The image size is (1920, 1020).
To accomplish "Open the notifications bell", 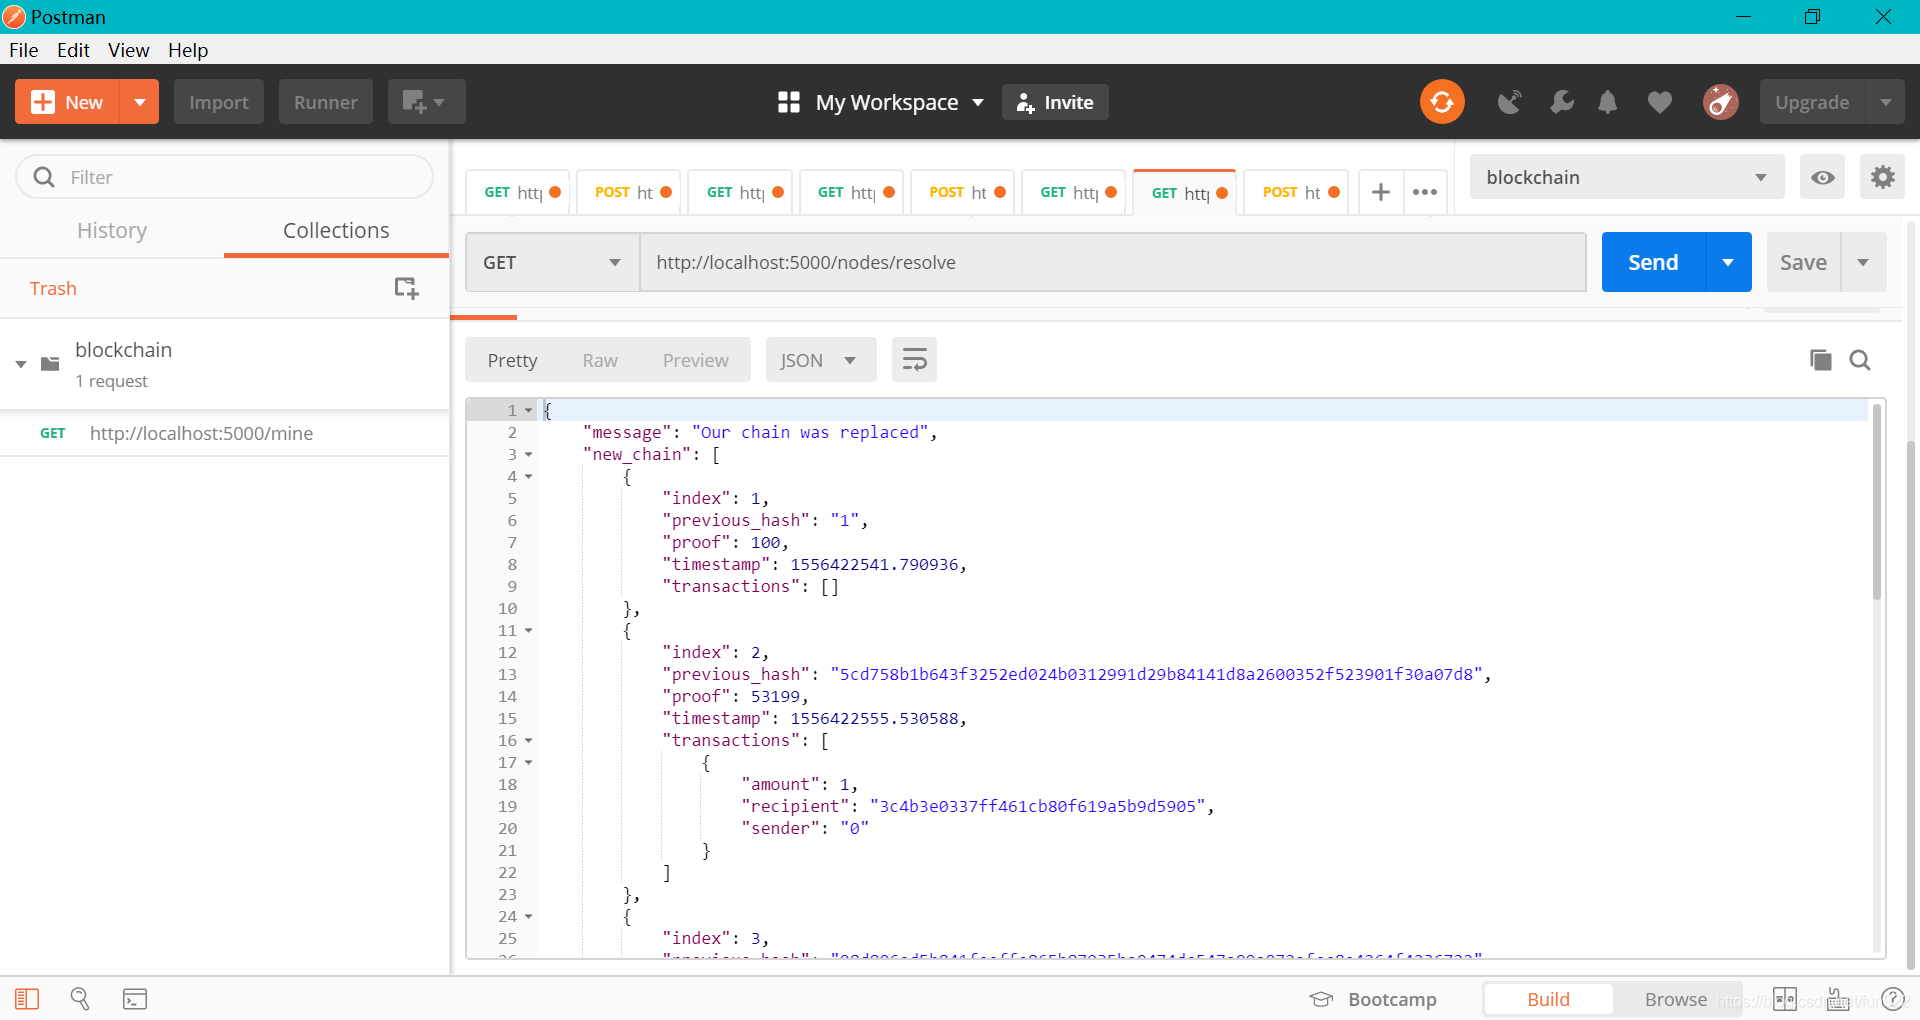I will coord(1608,102).
